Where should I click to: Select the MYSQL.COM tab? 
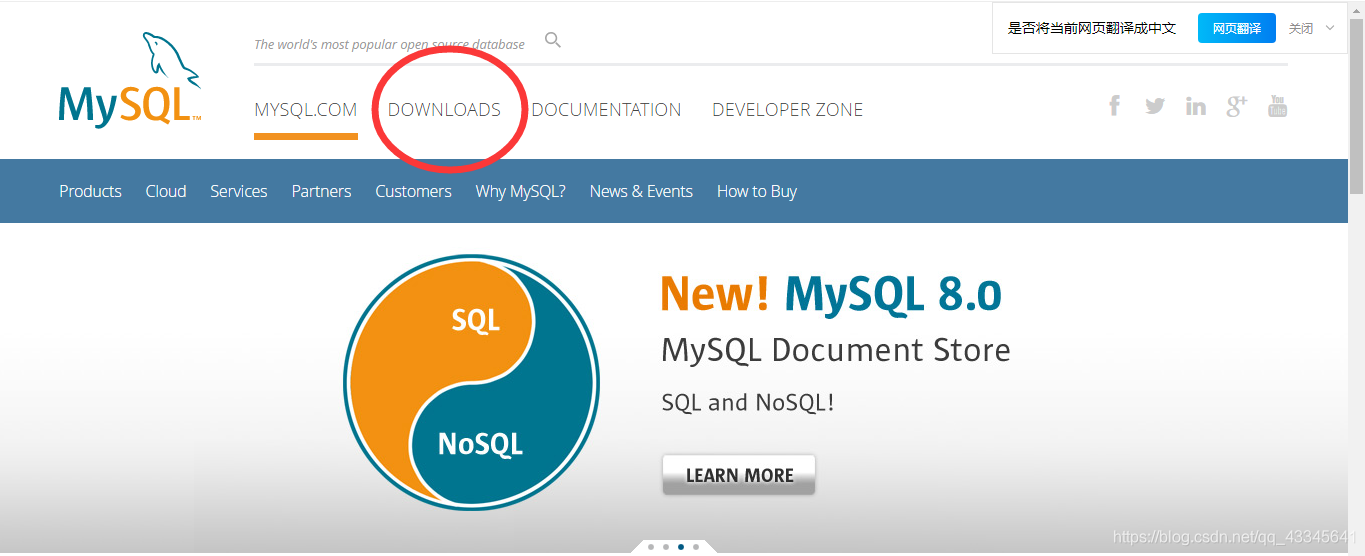pyautogui.click(x=306, y=110)
